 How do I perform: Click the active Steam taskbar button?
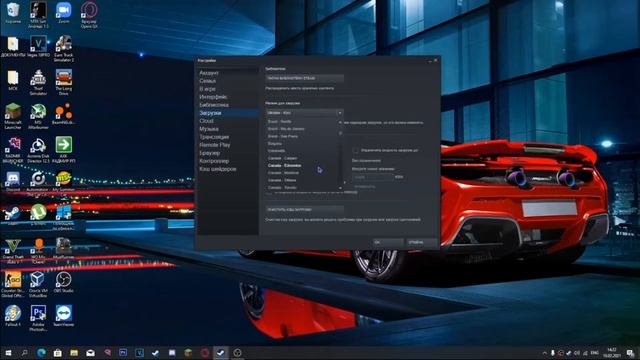point(221,353)
